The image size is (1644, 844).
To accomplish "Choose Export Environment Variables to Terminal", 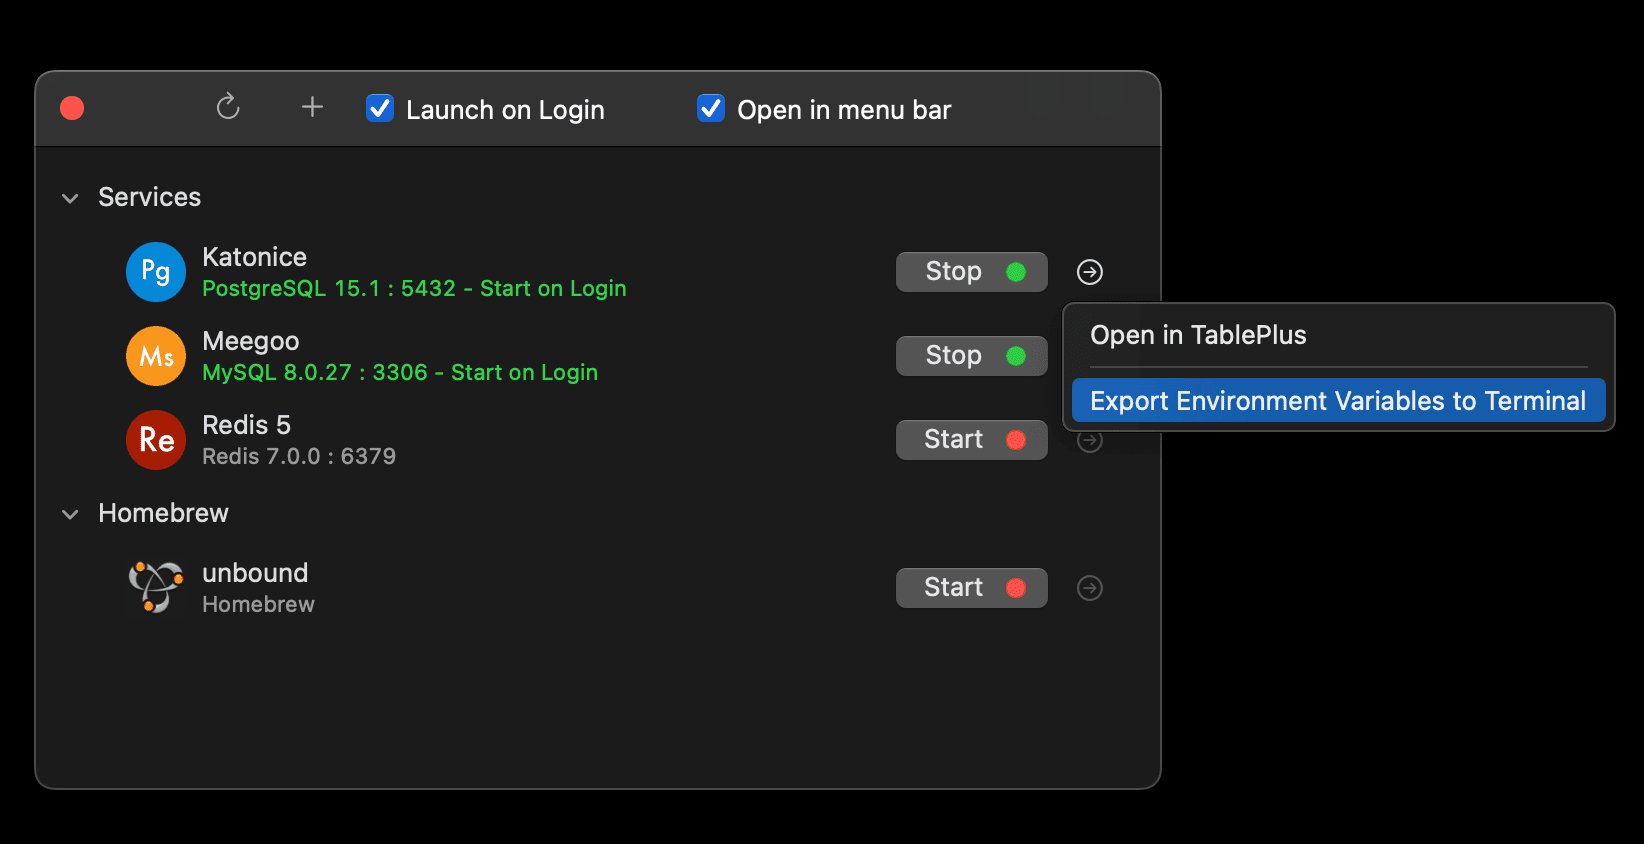I will (1338, 401).
